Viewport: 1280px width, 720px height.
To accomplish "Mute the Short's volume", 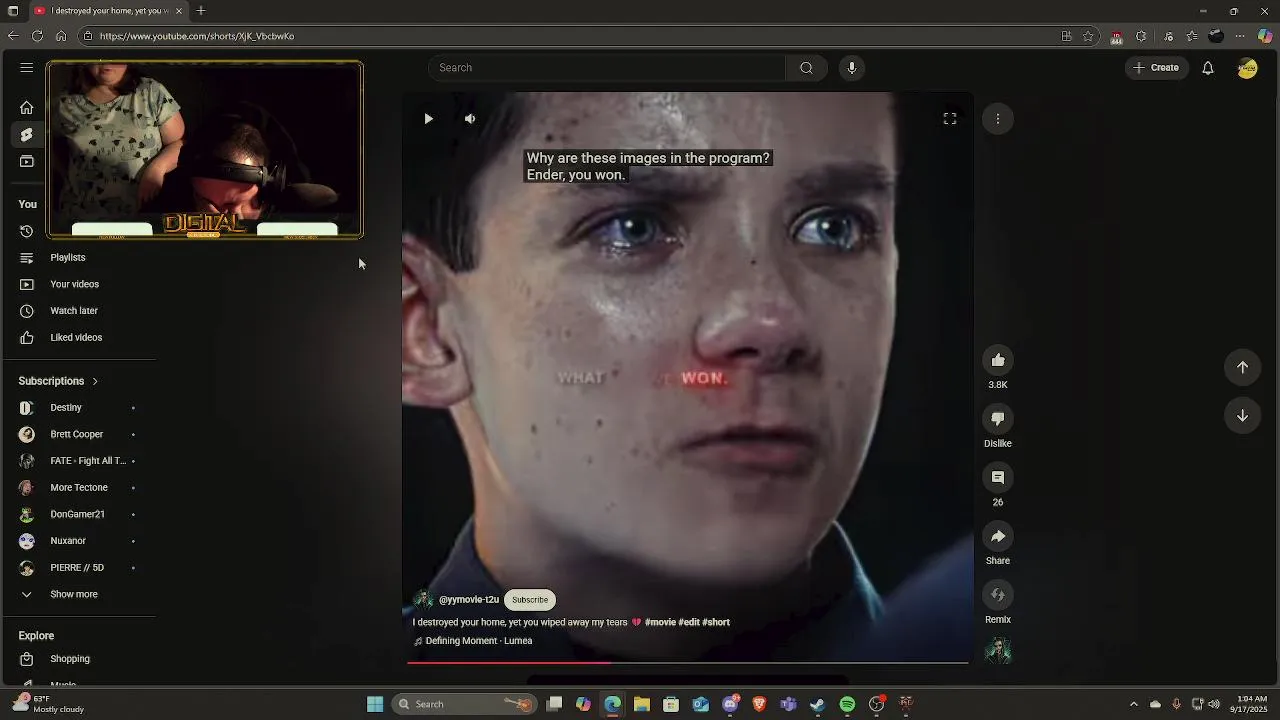I will [x=470, y=119].
